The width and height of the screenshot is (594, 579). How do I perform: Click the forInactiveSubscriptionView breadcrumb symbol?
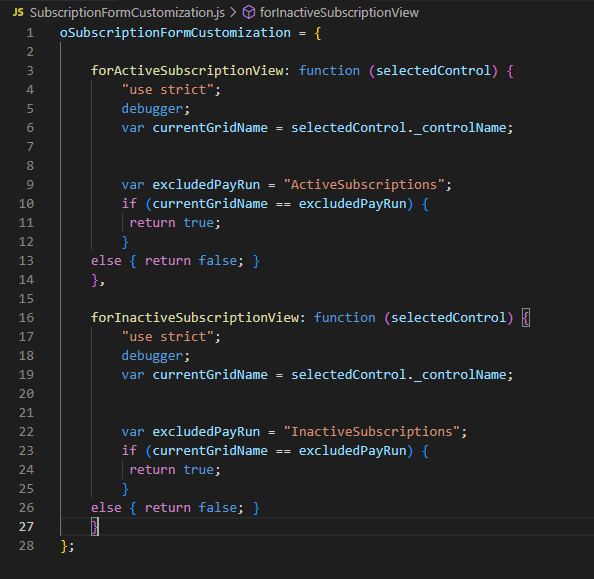click(339, 13)
